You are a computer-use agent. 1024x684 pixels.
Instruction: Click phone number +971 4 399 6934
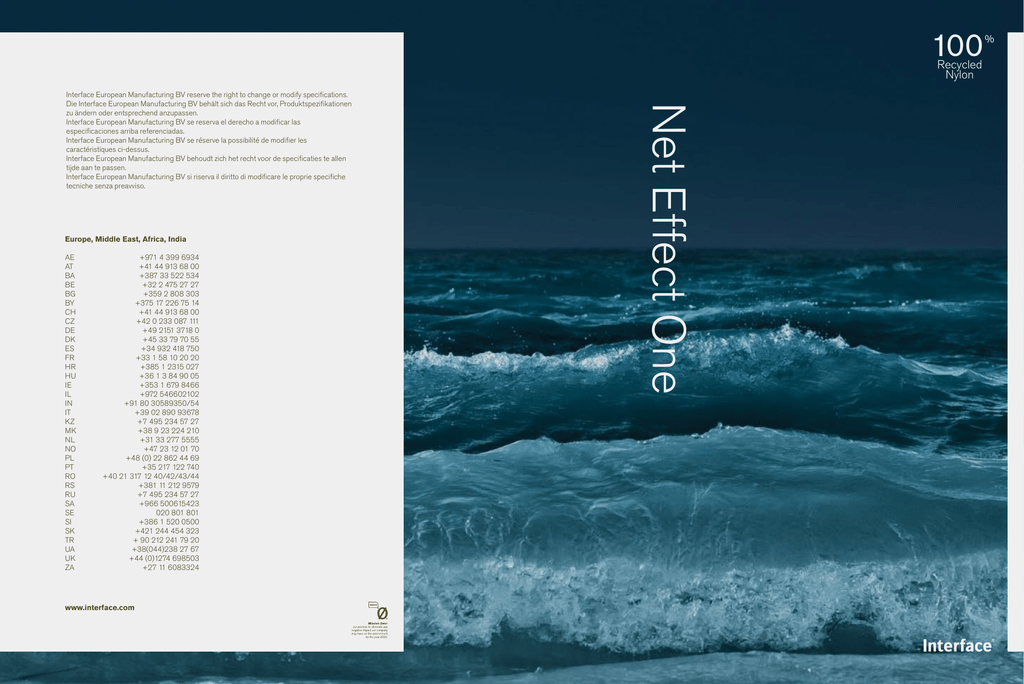pyautogui.click(x=169, y=257)
